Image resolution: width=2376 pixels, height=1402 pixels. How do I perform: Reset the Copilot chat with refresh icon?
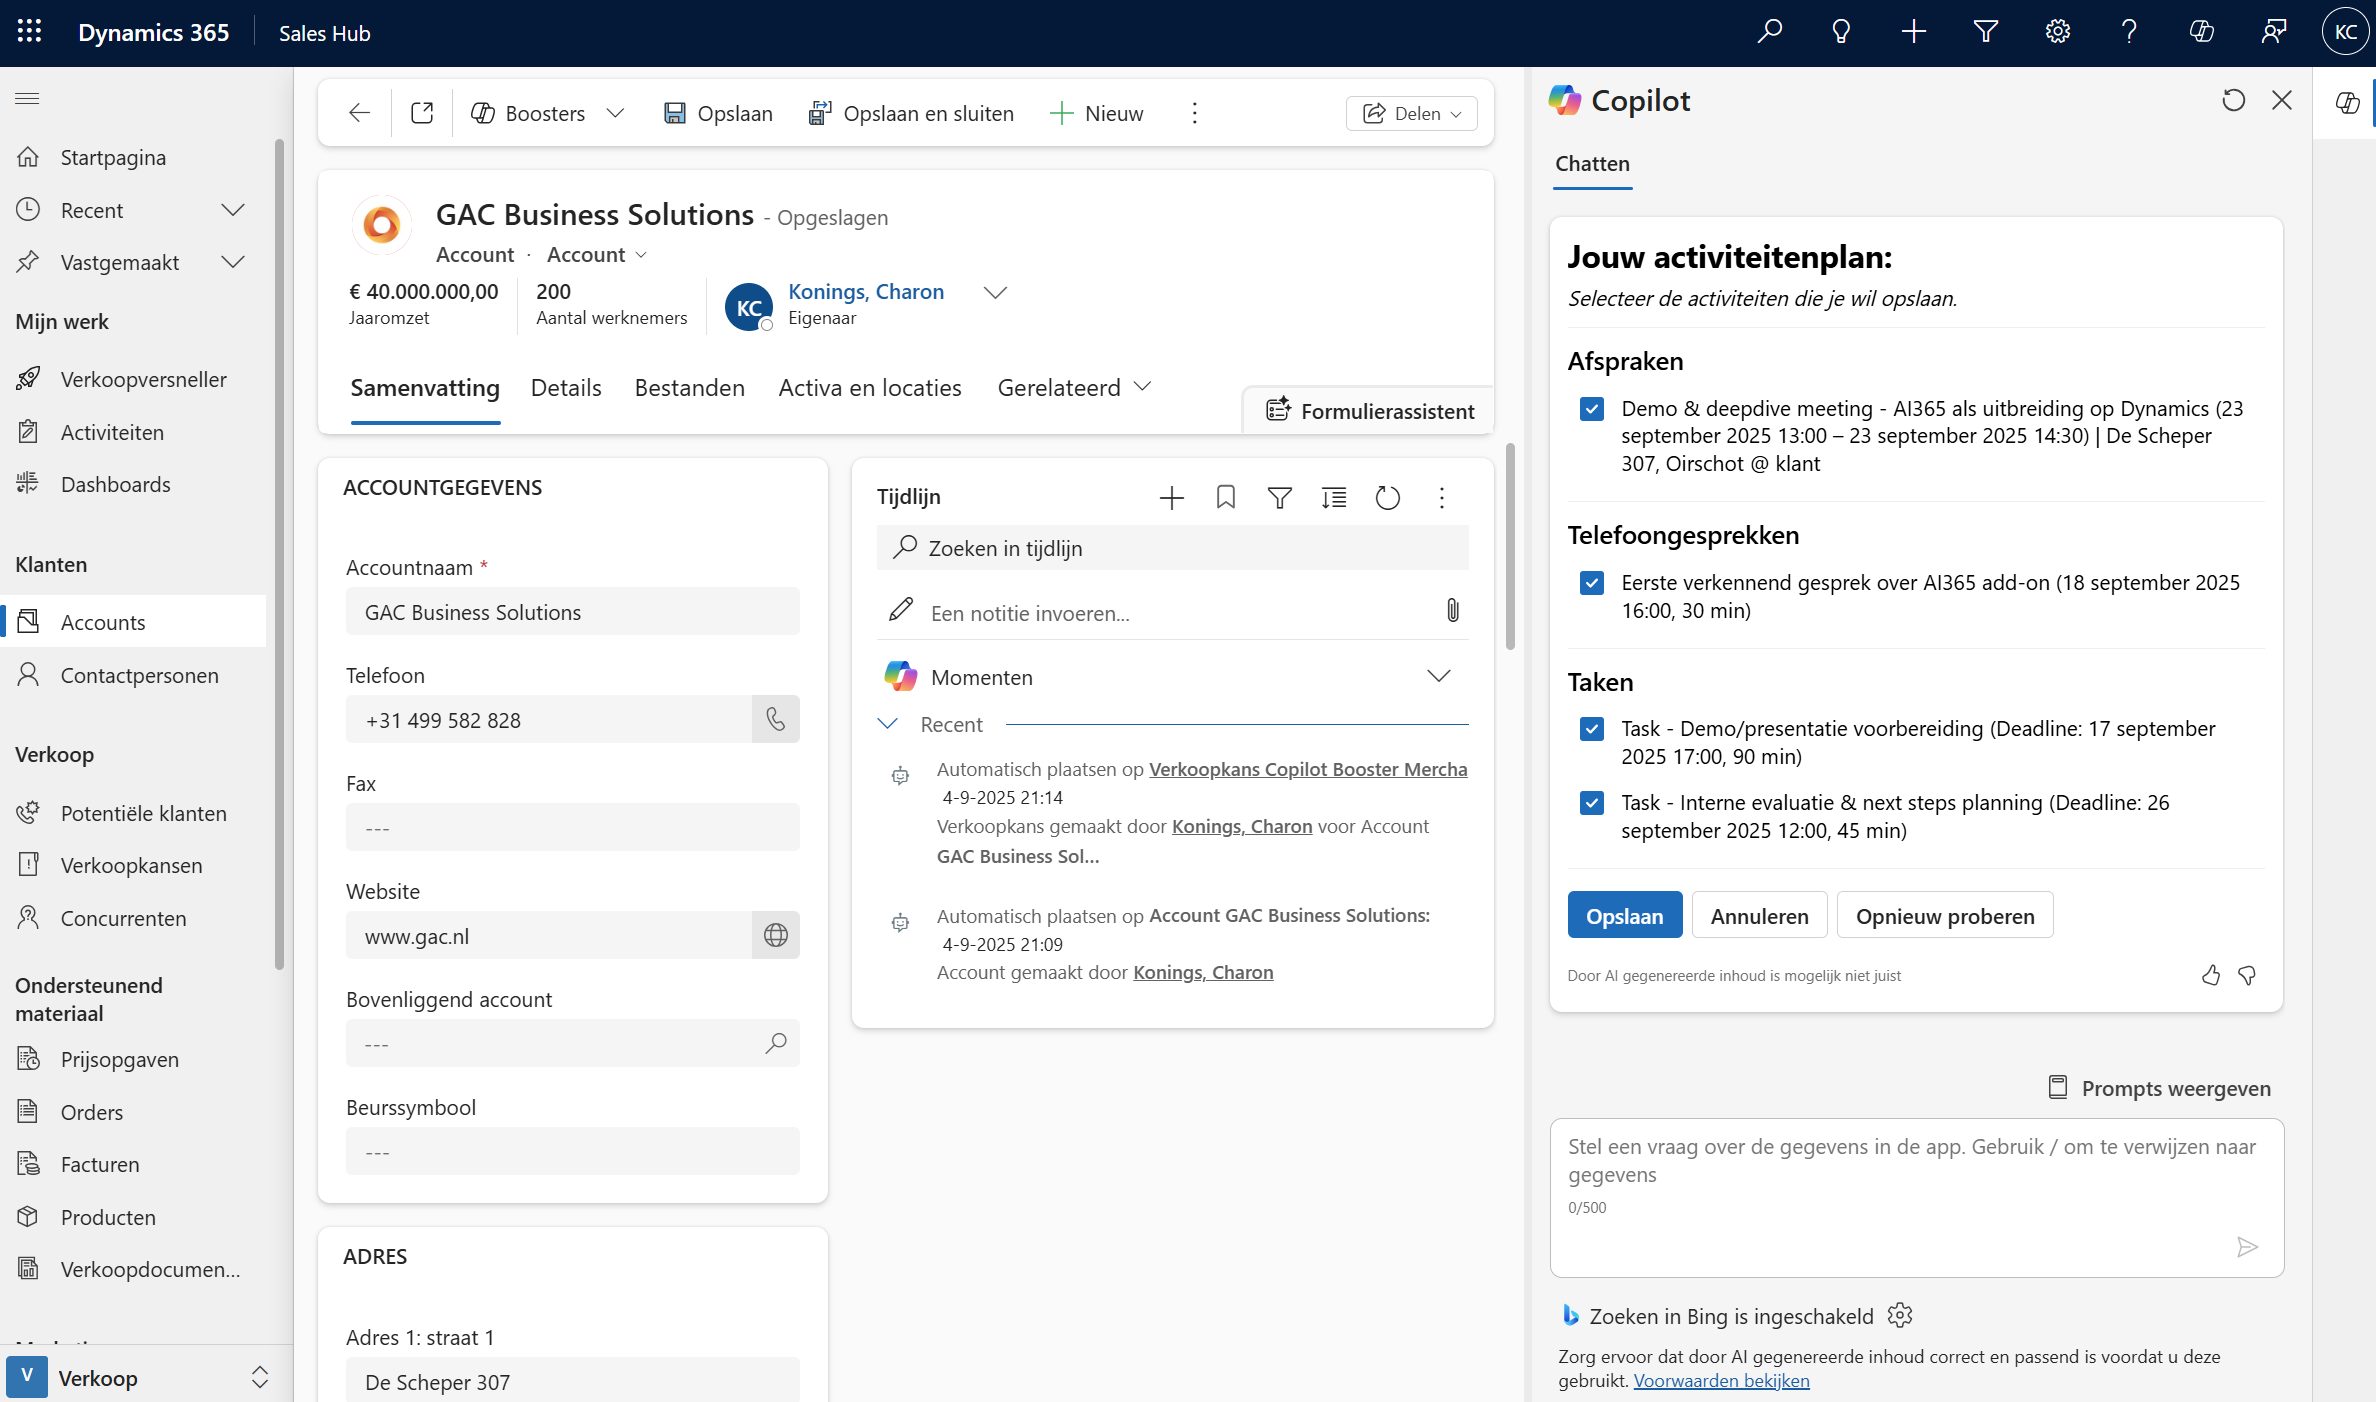[x=2233, y=100]
